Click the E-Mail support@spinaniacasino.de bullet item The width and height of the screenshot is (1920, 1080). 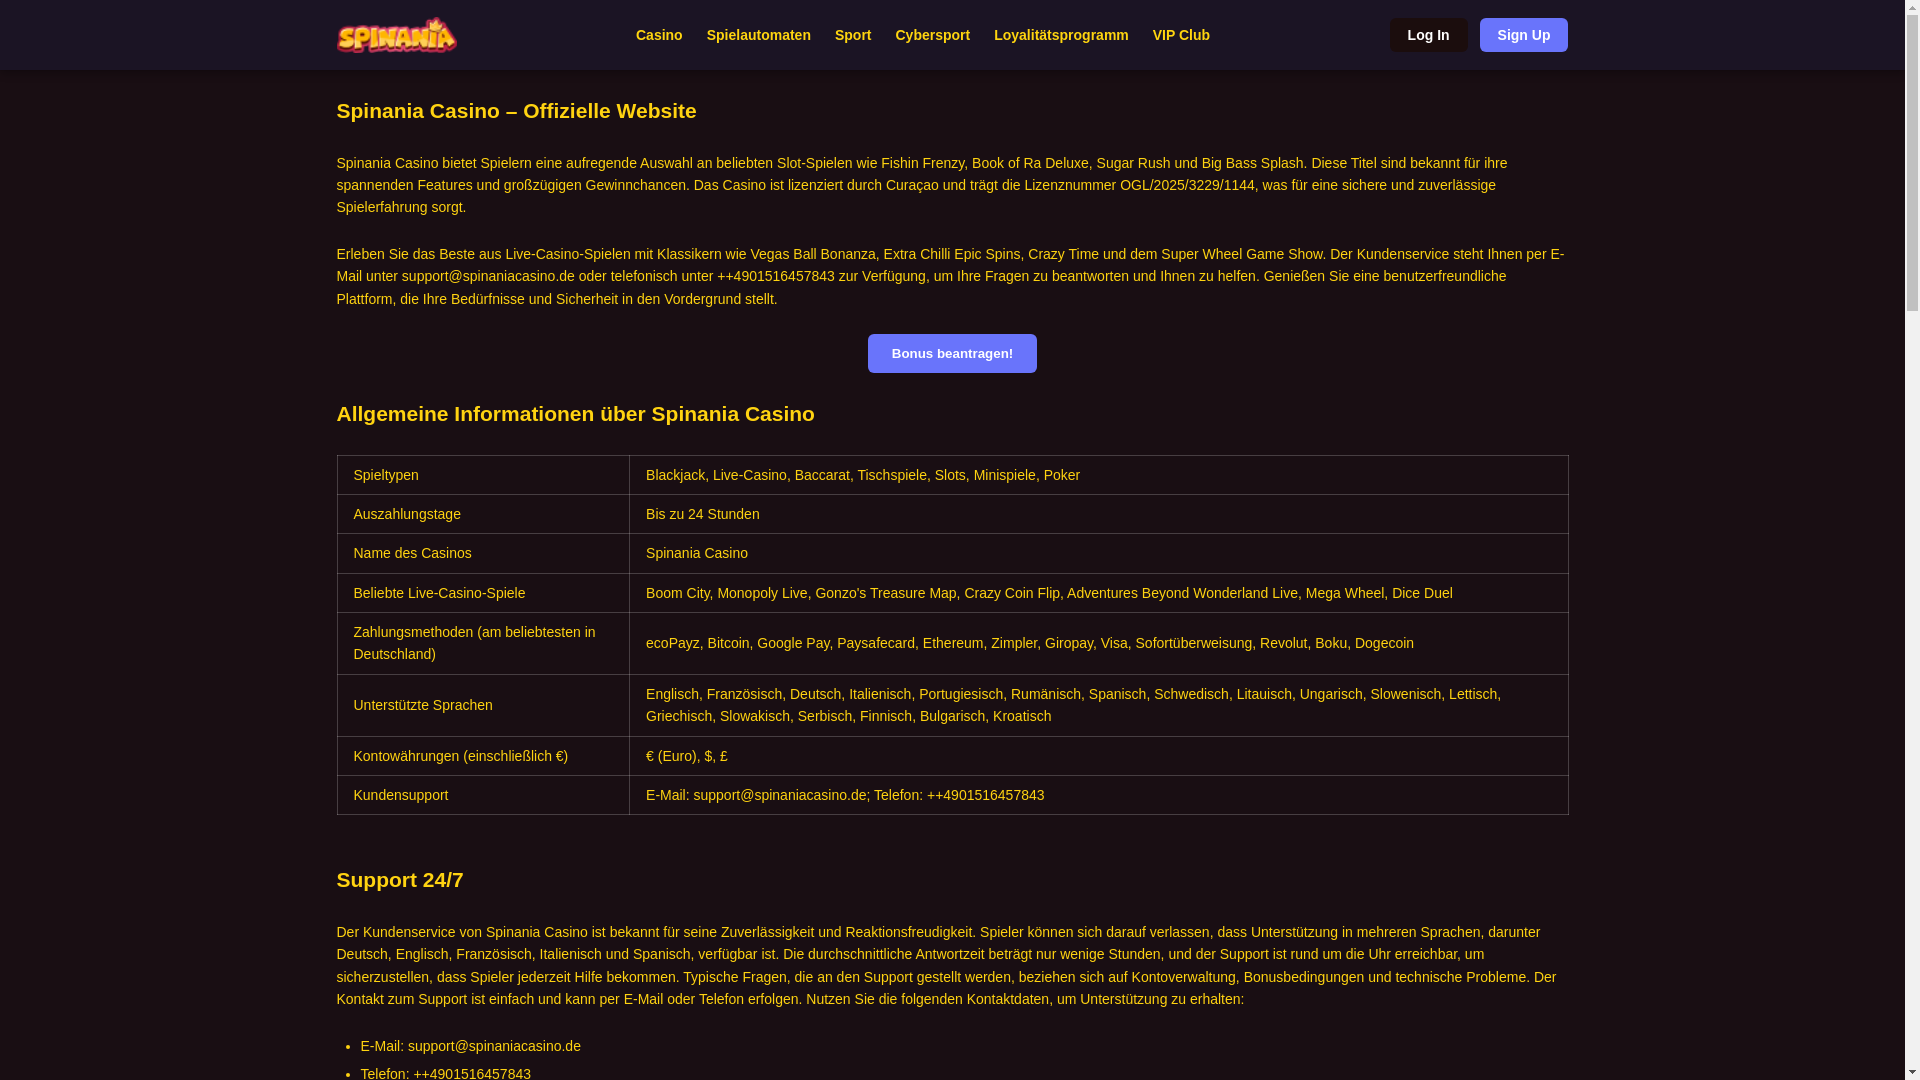click(x=470, y=1046)
